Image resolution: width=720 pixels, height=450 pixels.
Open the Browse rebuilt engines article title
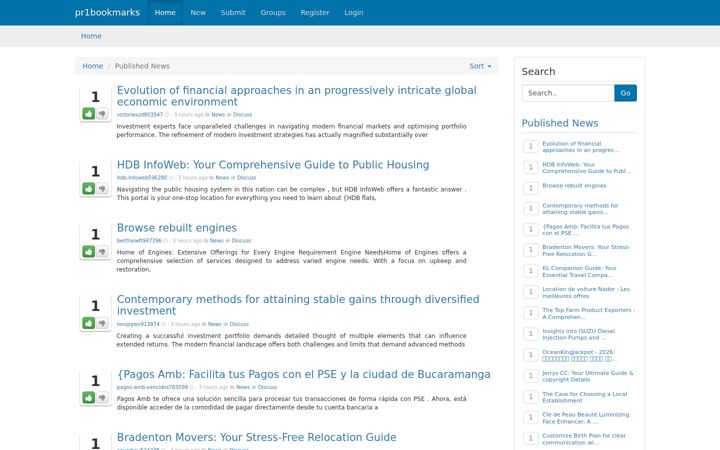click(177, 228)
